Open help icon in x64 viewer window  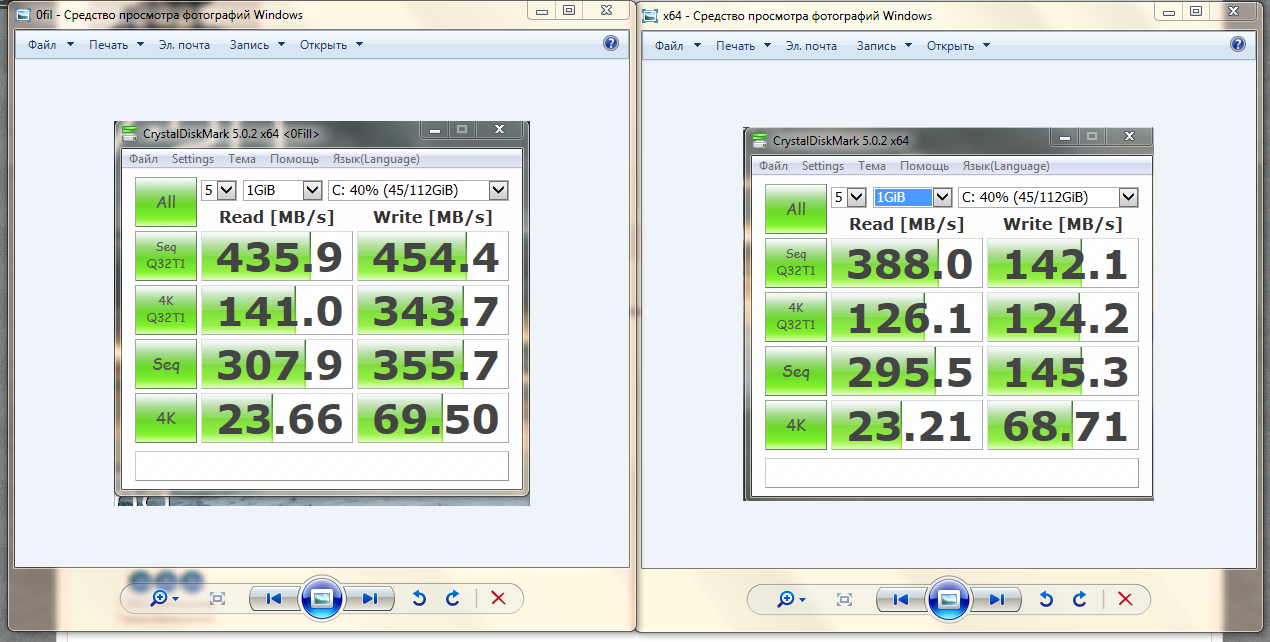point(1238,45)
